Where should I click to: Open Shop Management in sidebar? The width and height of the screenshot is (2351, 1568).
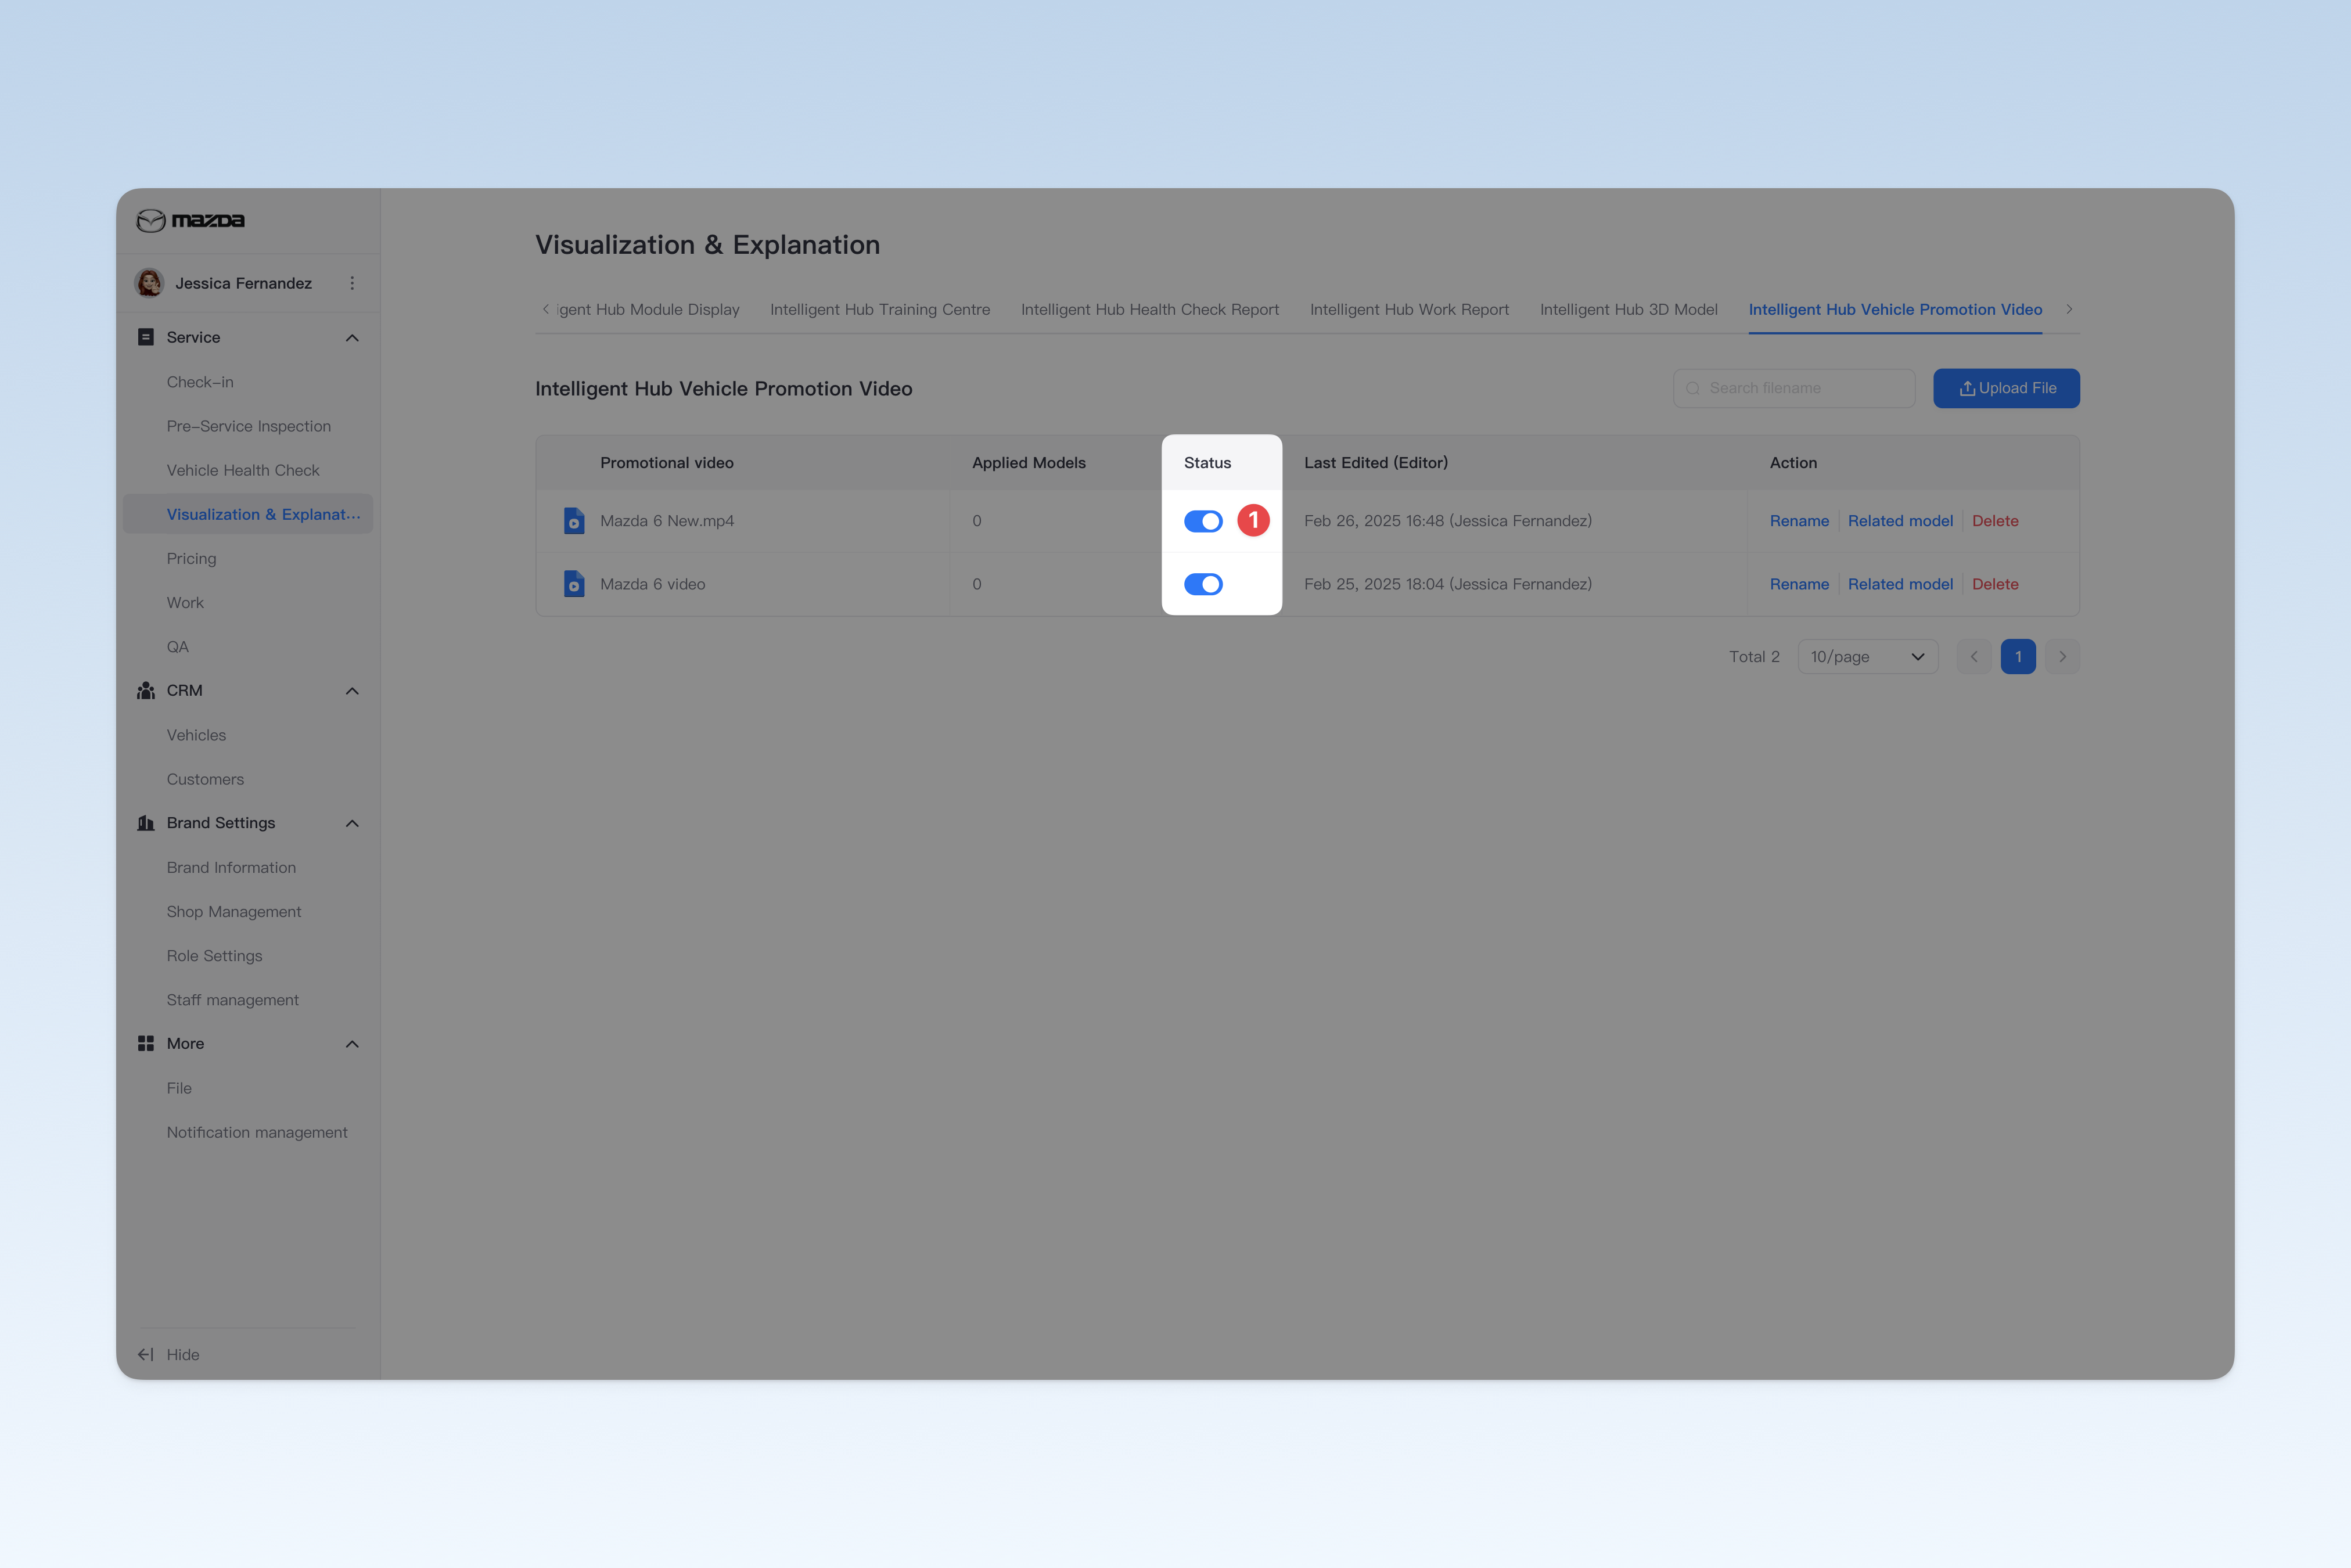tap(234, 912)
